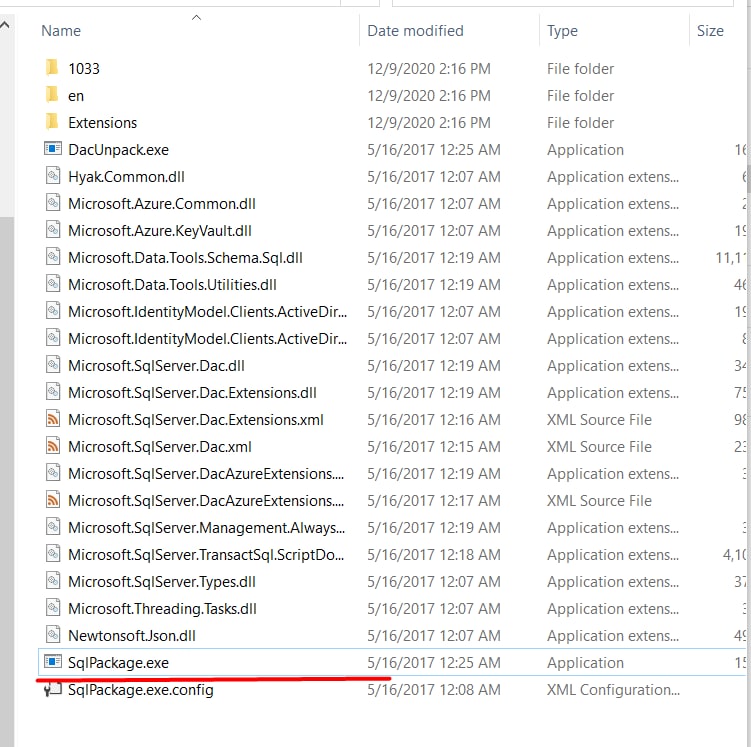Select file name Hyak.Common.dll
This screenshot has height=747, width=751.
coord(126,177)
